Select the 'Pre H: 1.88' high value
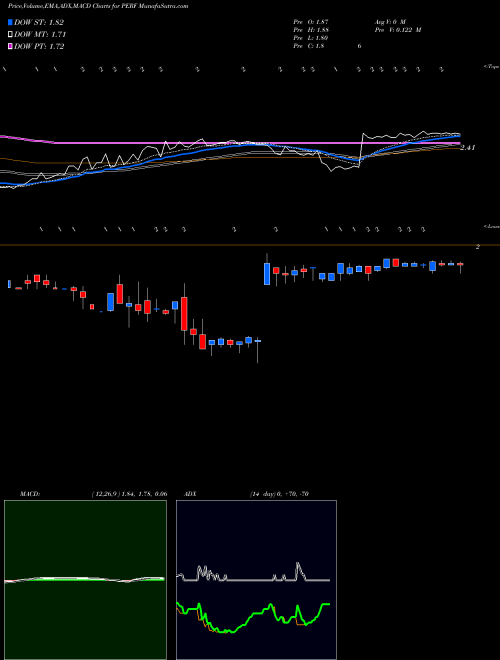500x660 pixels. coord(311,30)
